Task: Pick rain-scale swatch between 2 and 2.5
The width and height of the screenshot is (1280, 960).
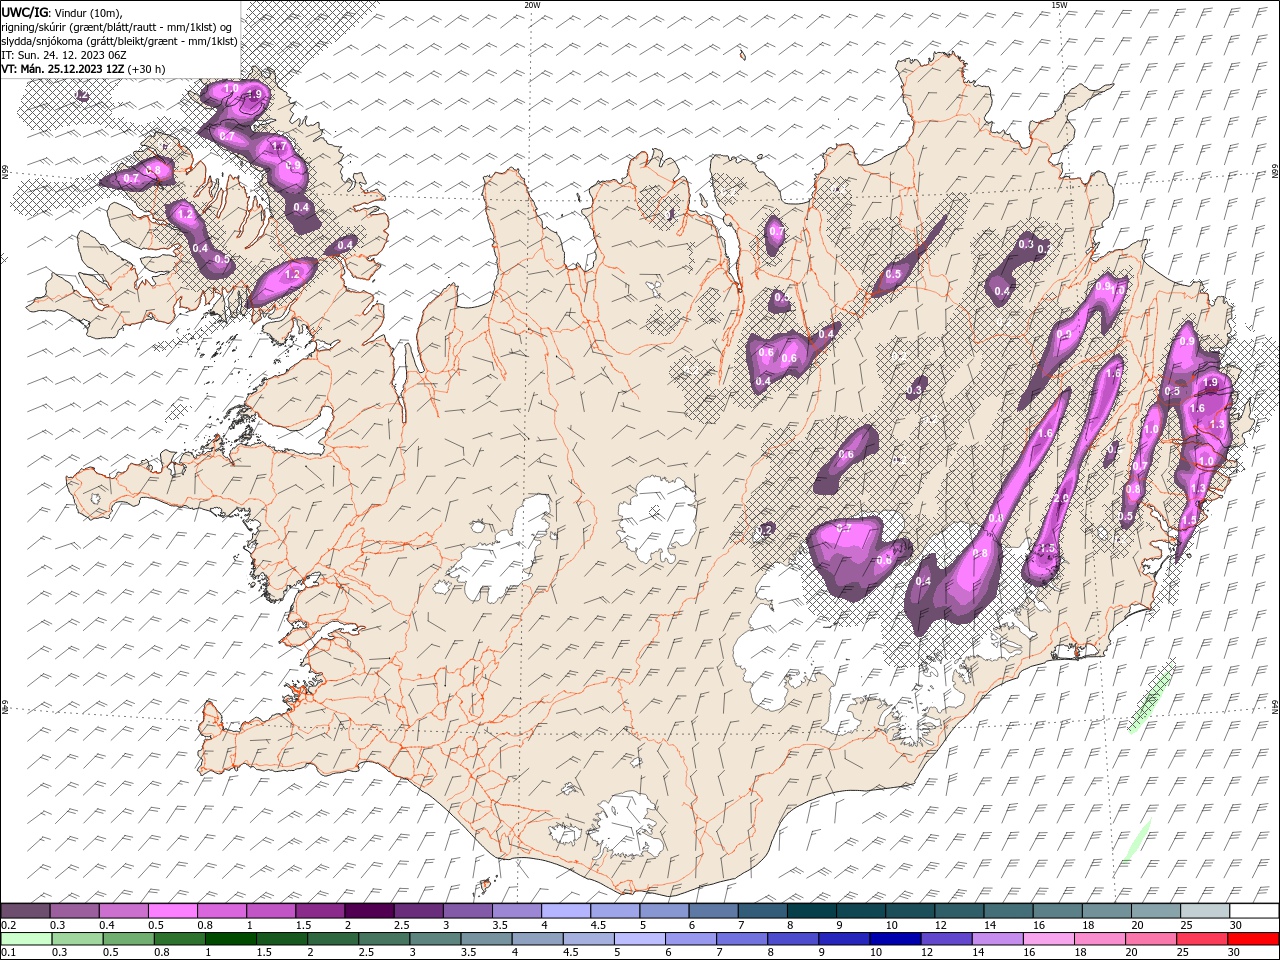Action: coord(333,939)
